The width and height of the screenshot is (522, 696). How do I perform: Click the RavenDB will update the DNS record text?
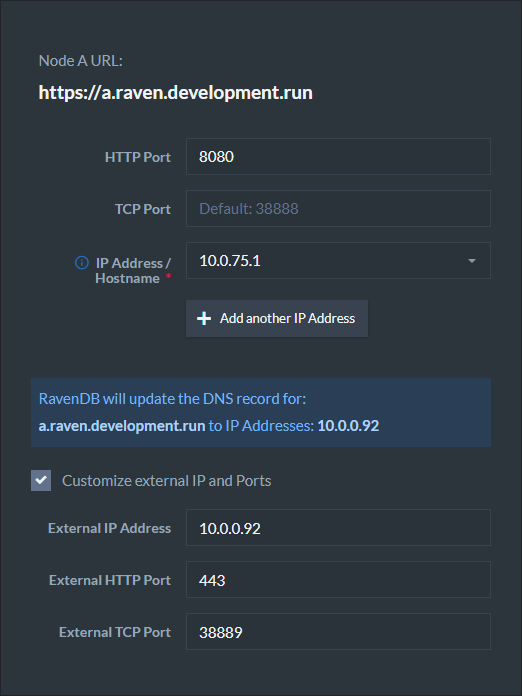[172, 399]
